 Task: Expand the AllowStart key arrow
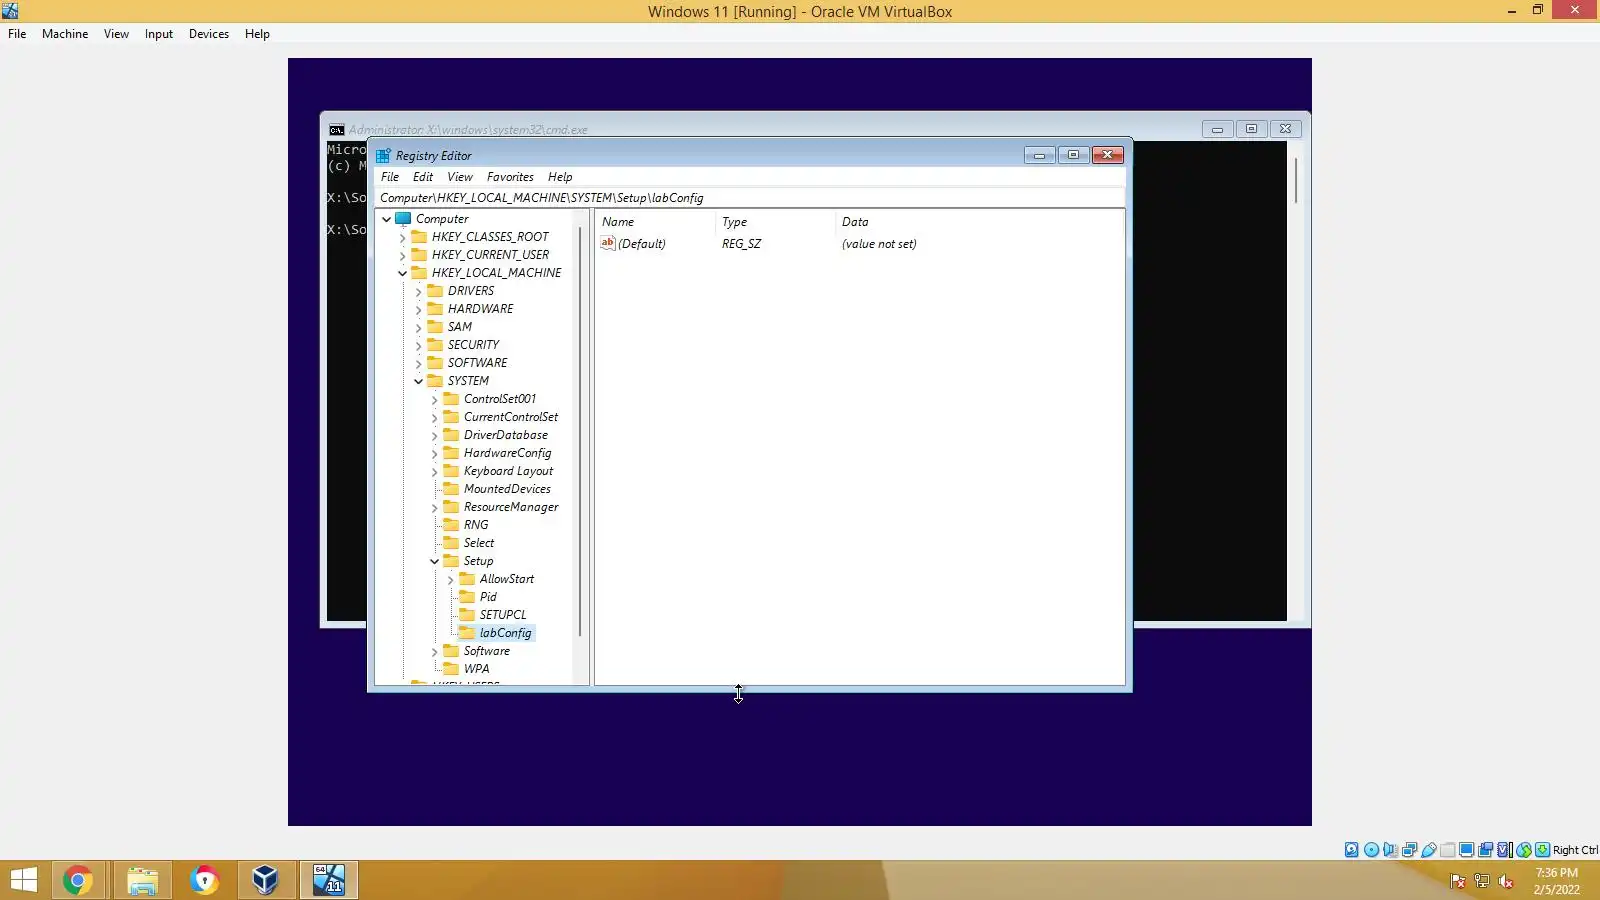tap(451, 579)
